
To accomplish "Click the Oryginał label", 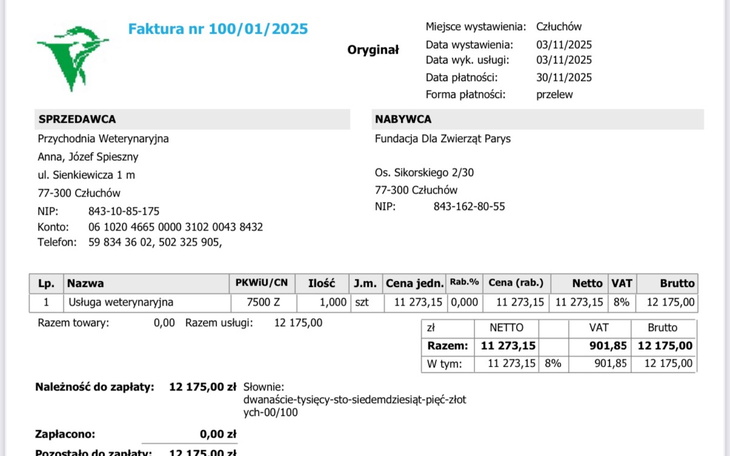I will pos(373,49).
